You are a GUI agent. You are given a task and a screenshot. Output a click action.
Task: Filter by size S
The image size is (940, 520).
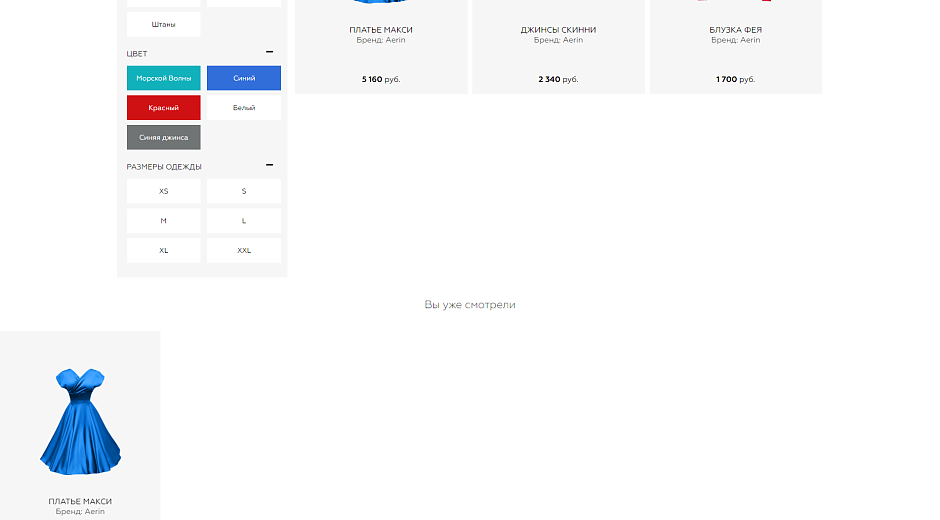[244, 191]
